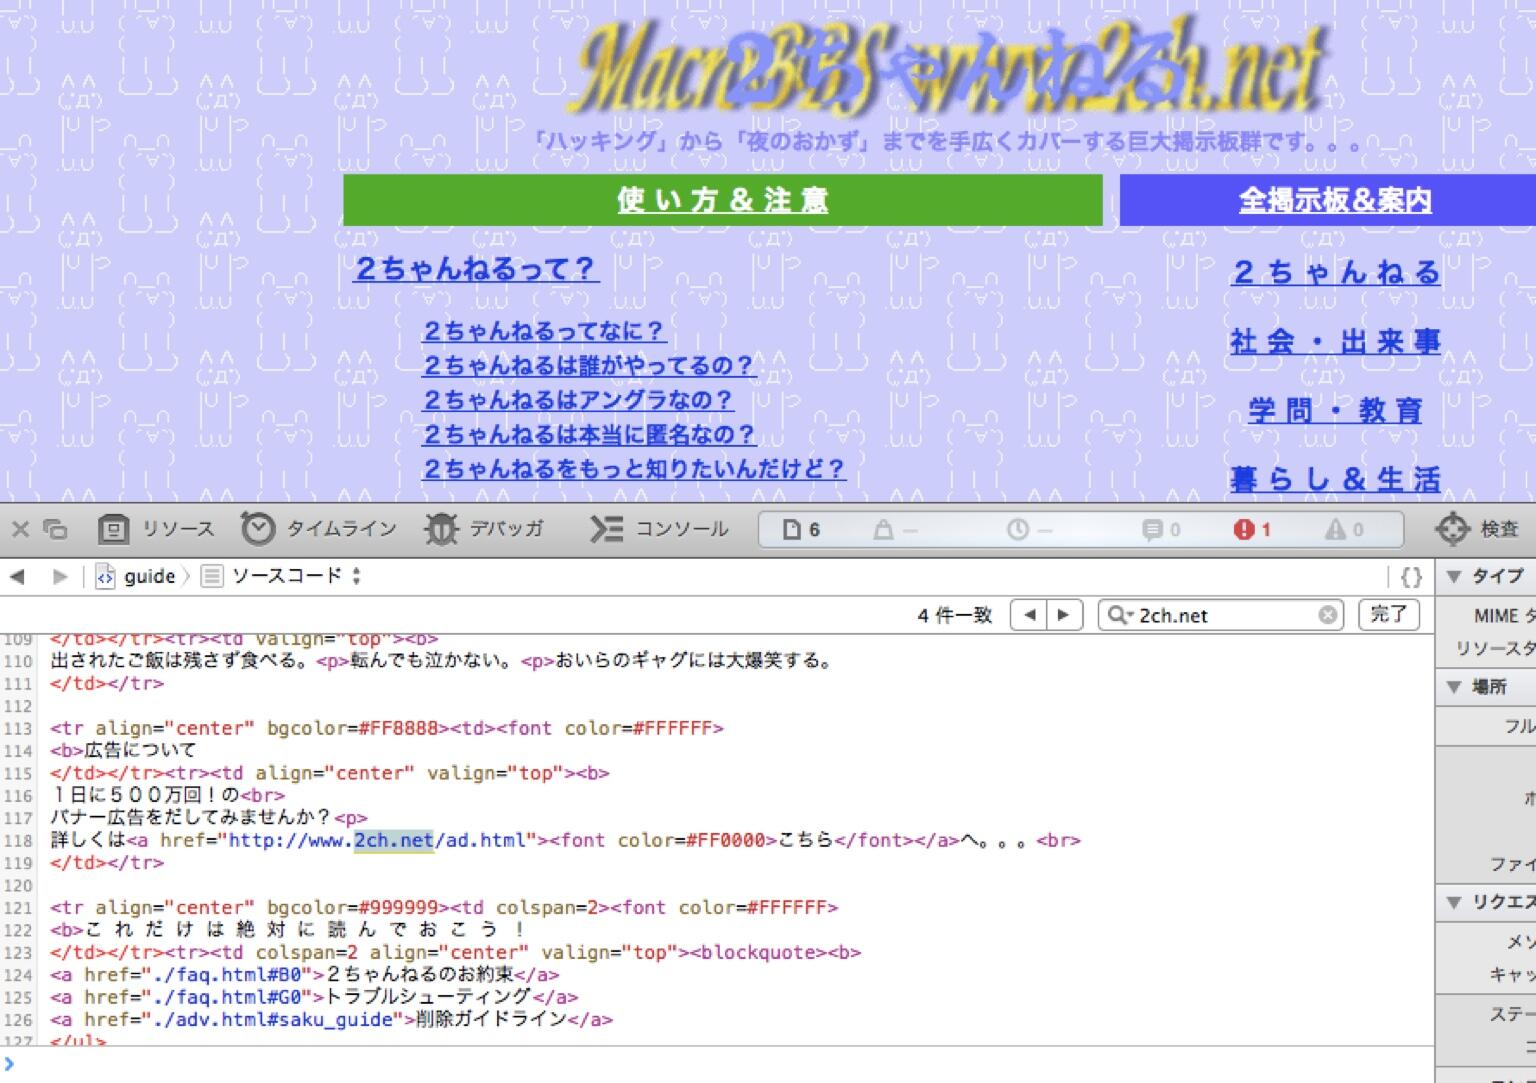
Task: Open the ソースコード view selector dropdown
Action: point(281,576)
